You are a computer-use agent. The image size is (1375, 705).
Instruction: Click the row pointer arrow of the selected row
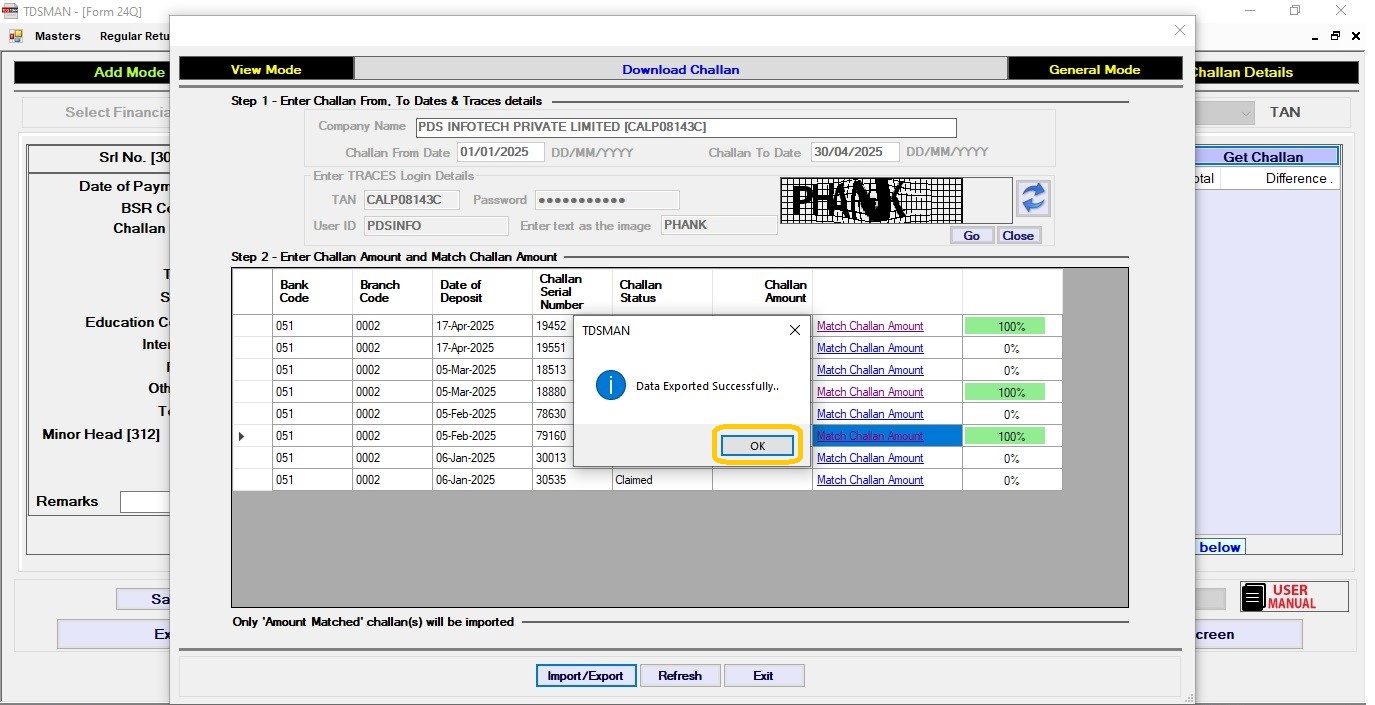pyautogui.click(x=241, y=436)
